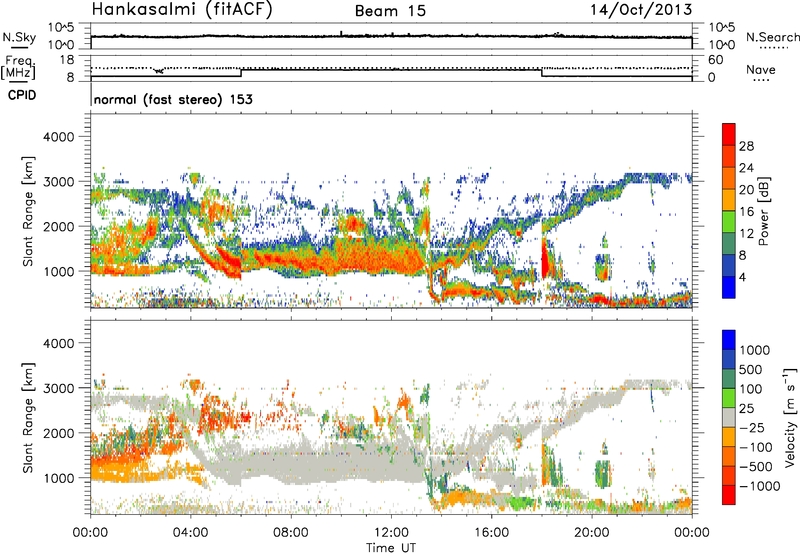The width and height of the screenshot is (800, 554).
Task: Click the Beam 15 label
Action: pyautogui.click(x=390, y=11)
